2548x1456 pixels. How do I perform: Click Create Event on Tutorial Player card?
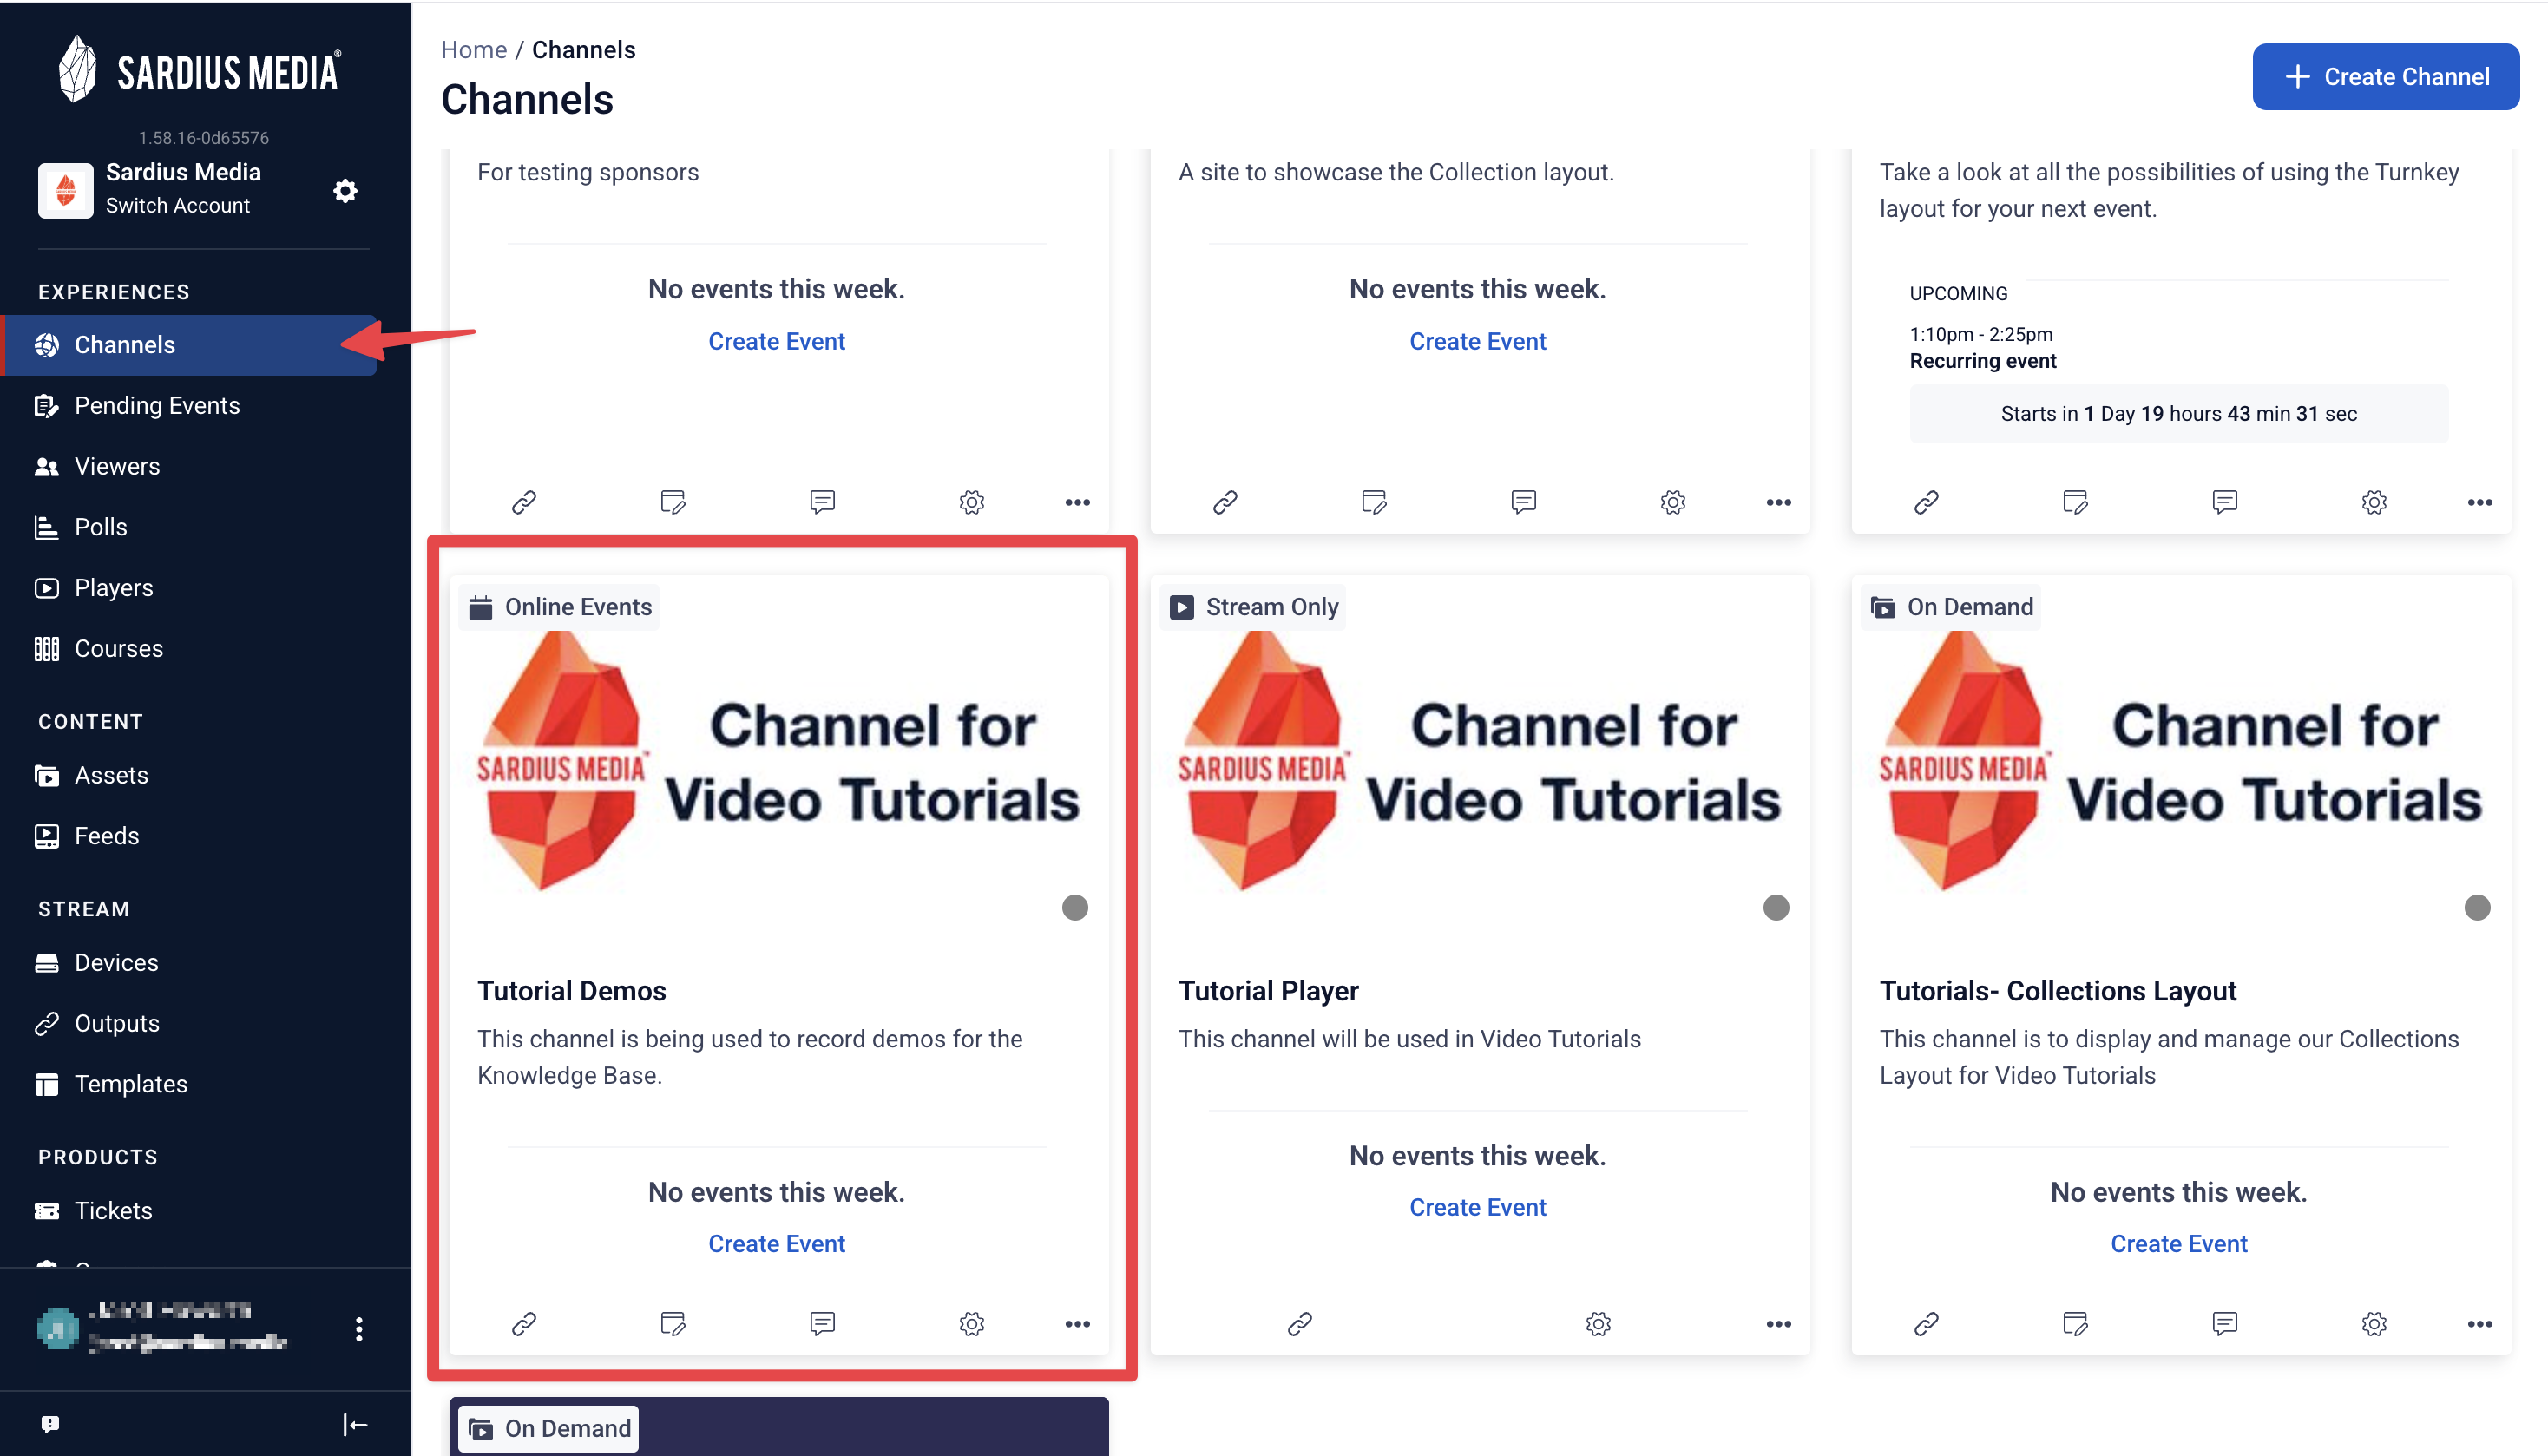point(1477,1208)
